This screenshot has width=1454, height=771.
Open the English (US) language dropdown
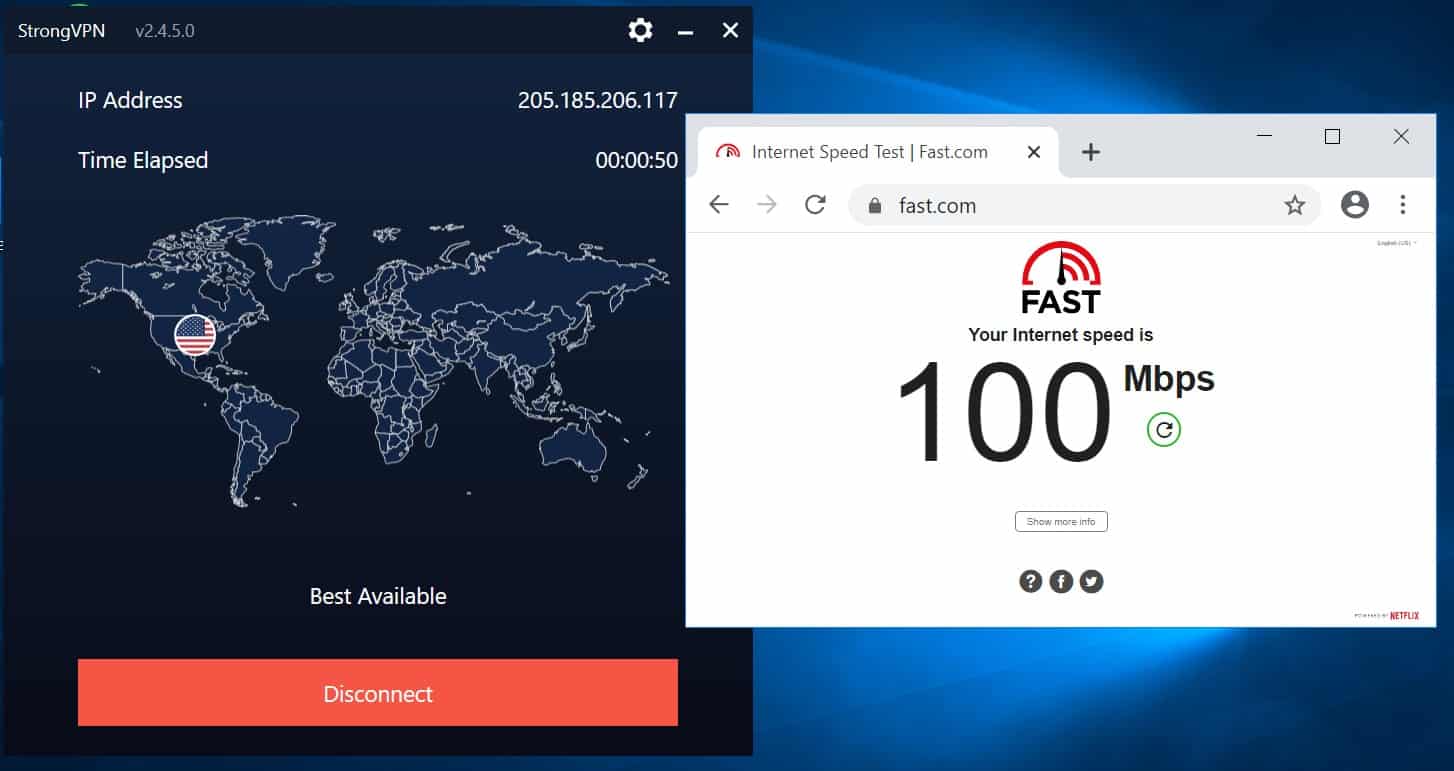(x=1397, y=243)
